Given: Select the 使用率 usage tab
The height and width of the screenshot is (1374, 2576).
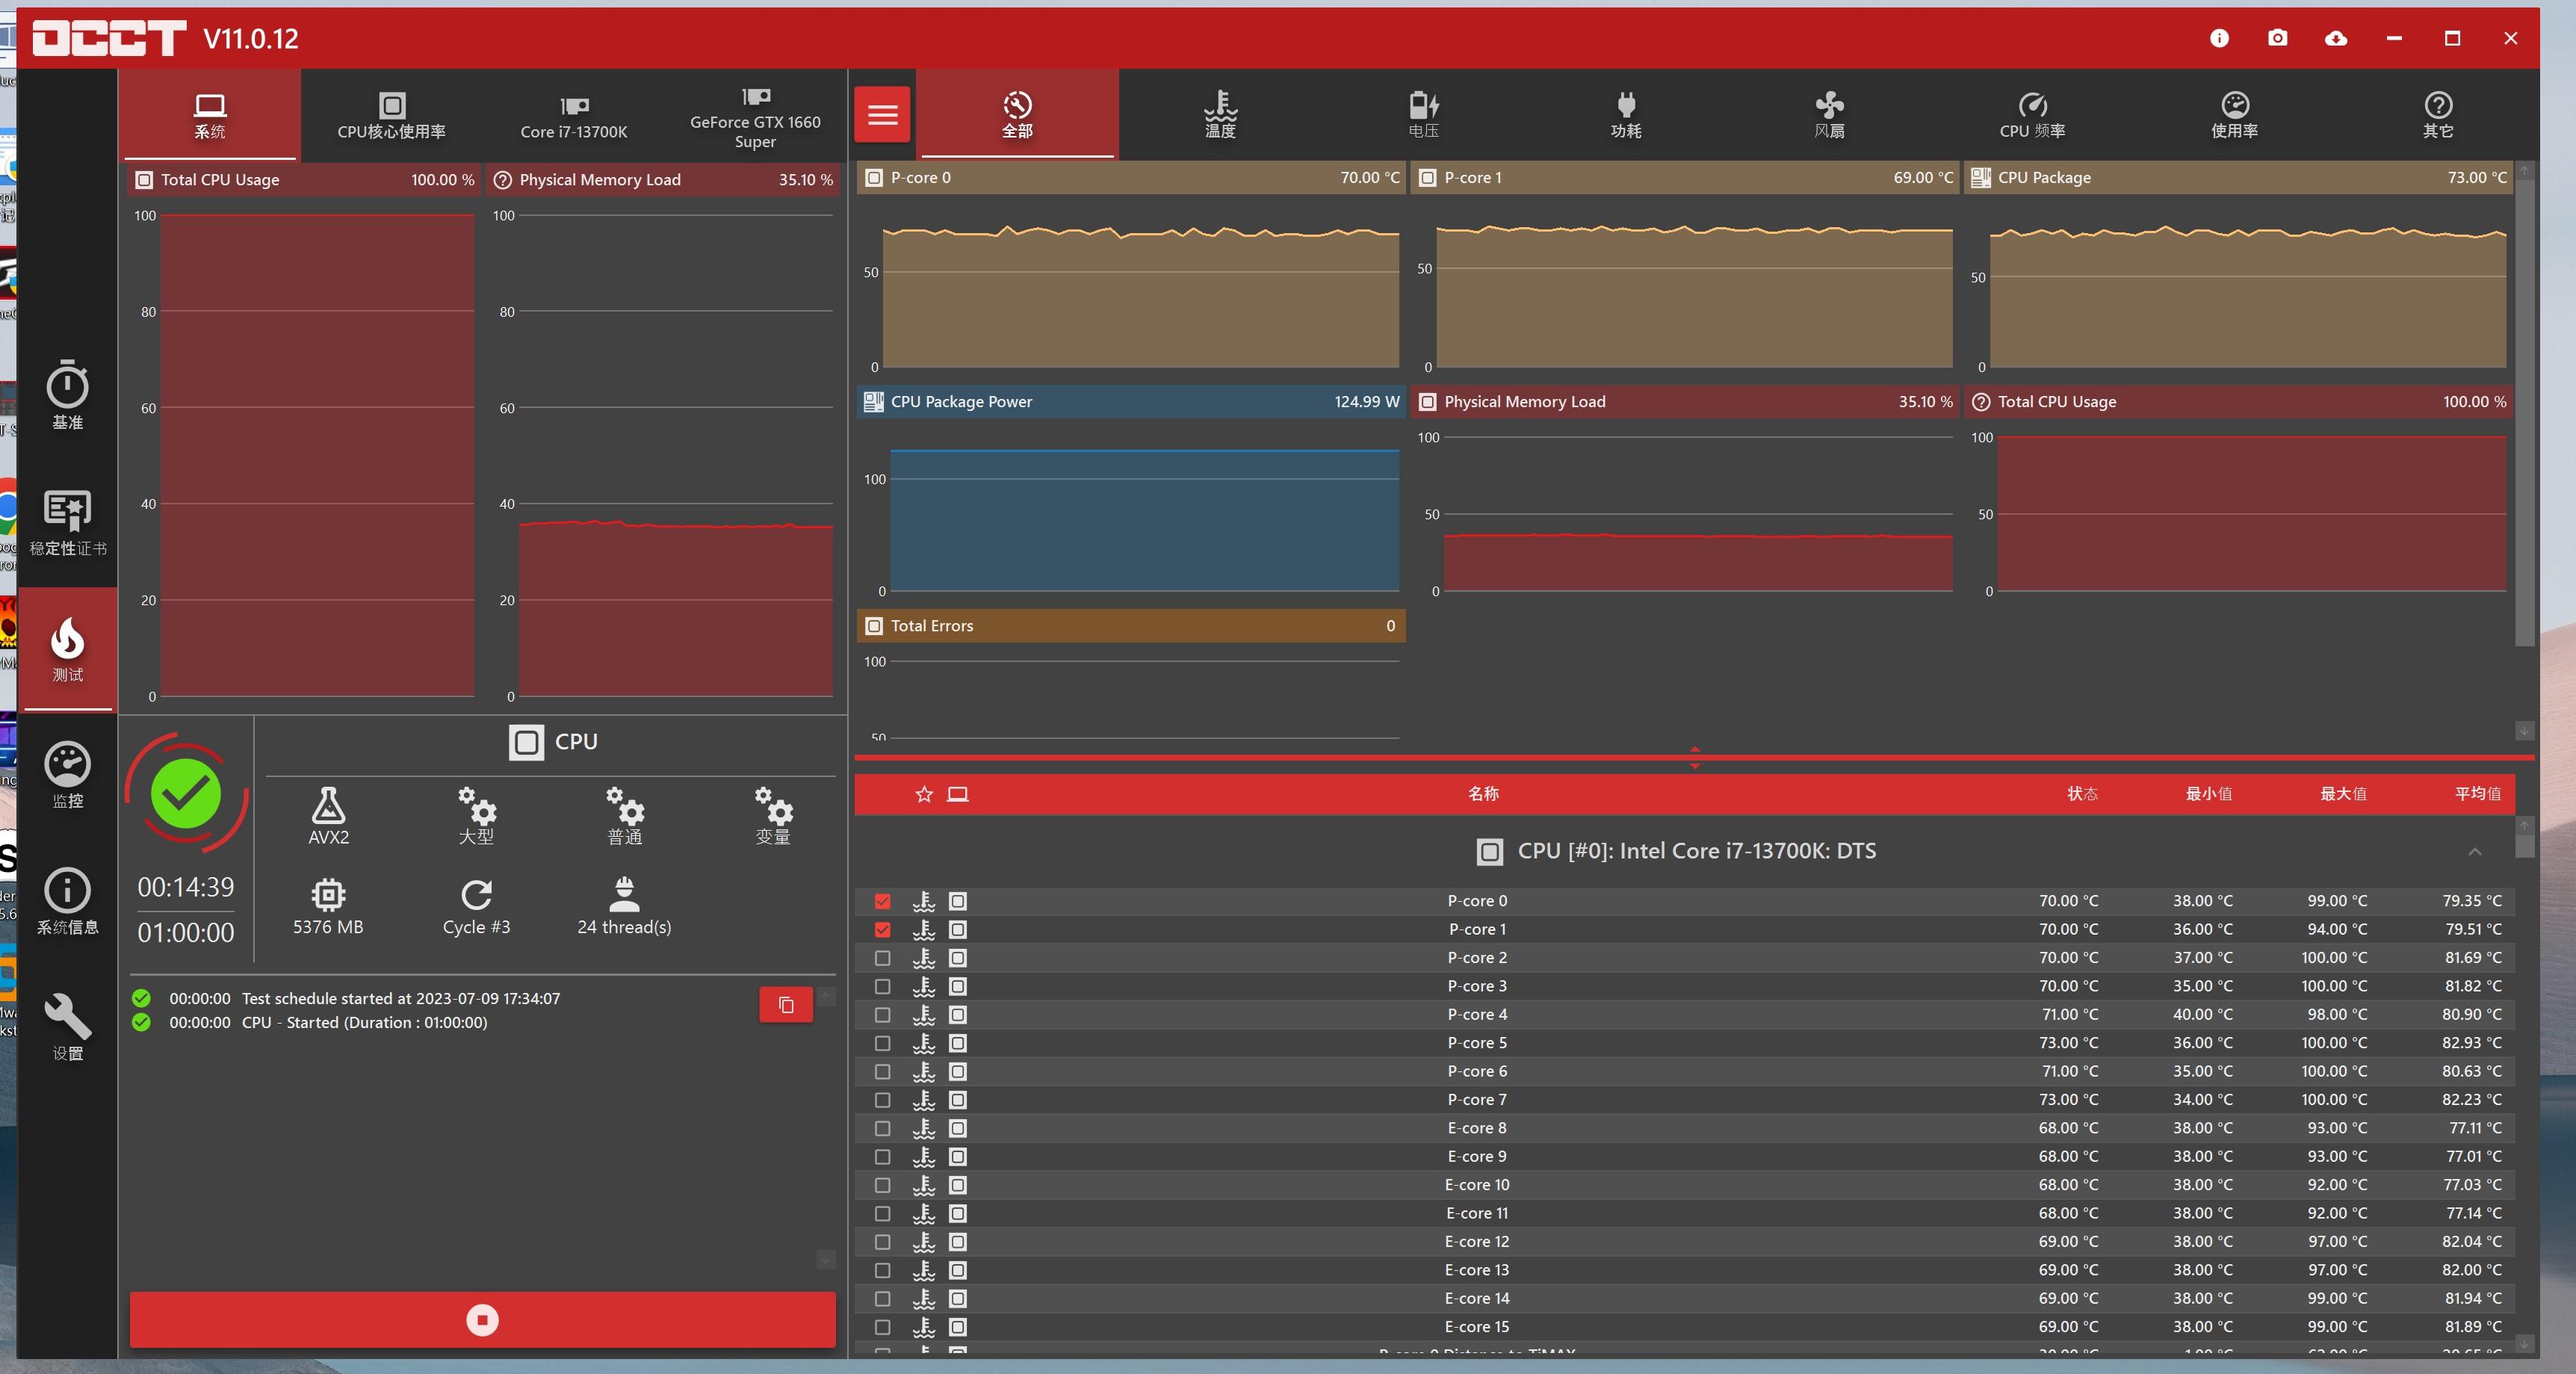Looking at the screenshot, I should tap(2235, 115).
